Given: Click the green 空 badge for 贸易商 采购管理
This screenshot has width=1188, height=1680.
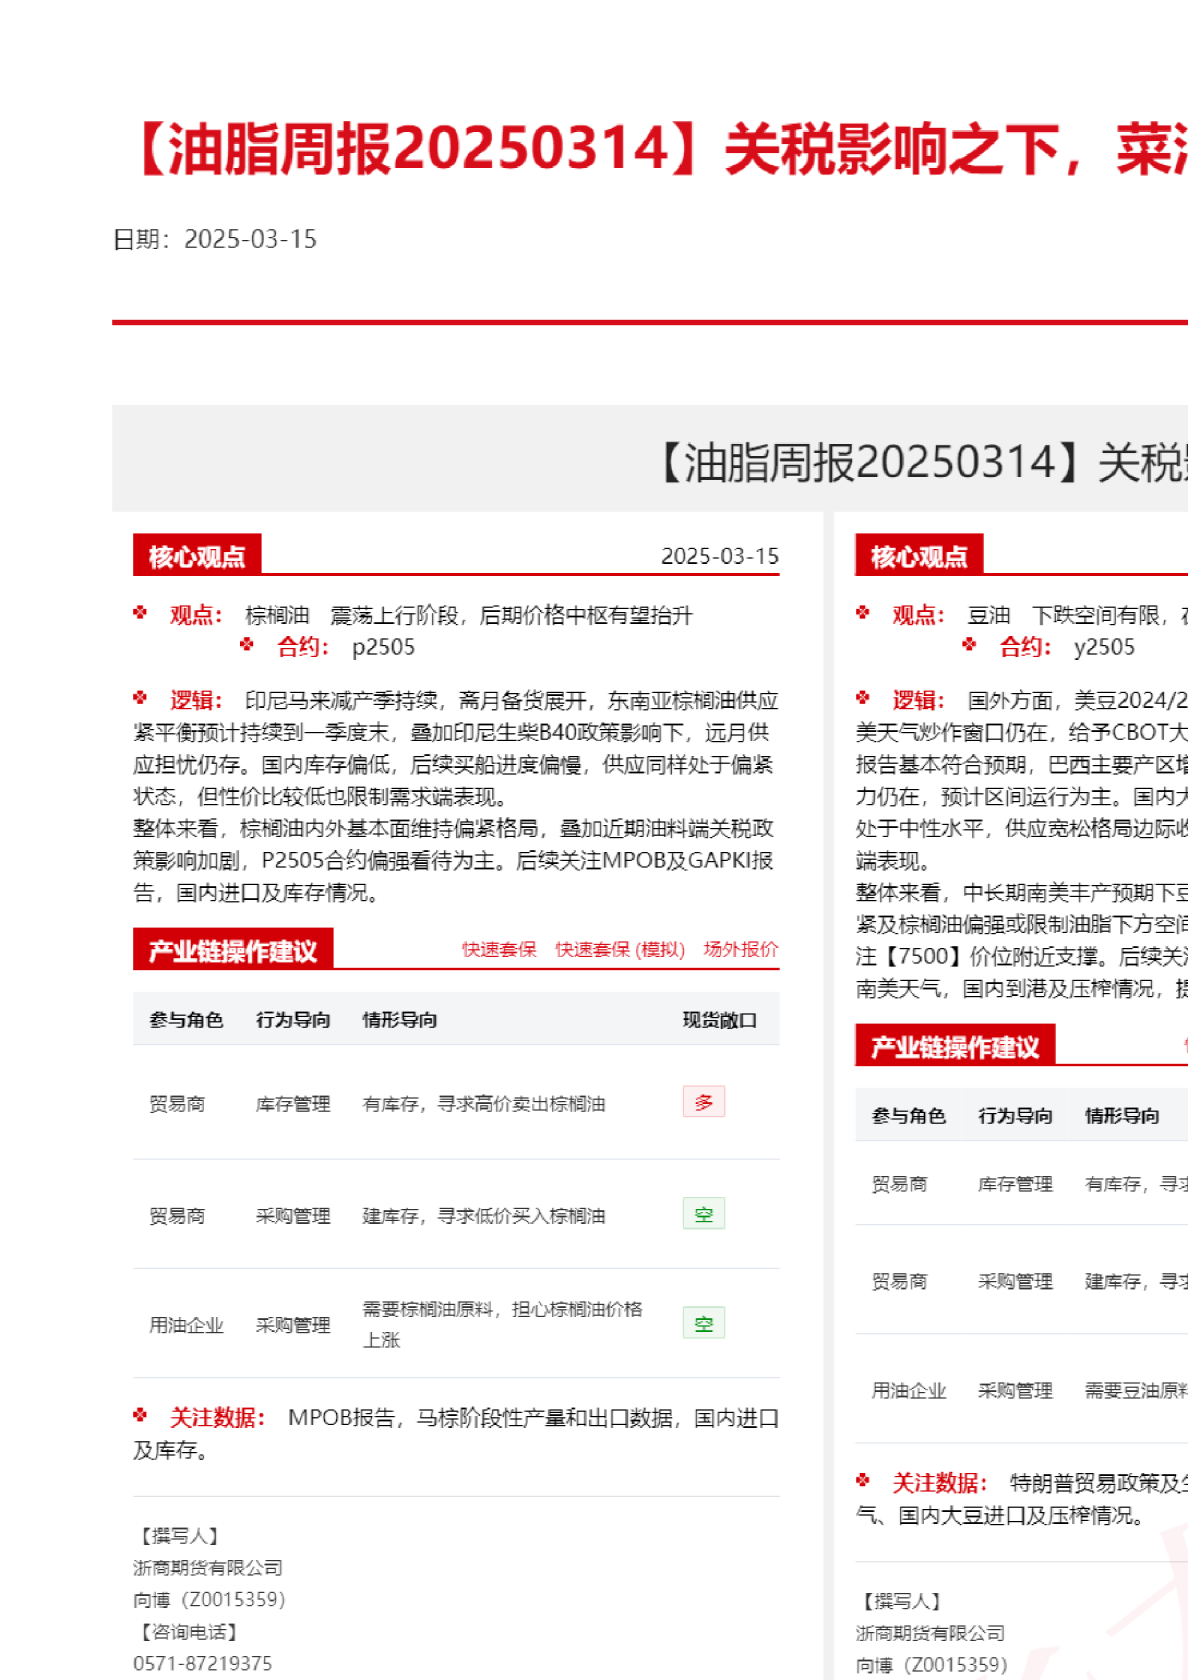Looking at the screenshot, I should (704, 1214).
